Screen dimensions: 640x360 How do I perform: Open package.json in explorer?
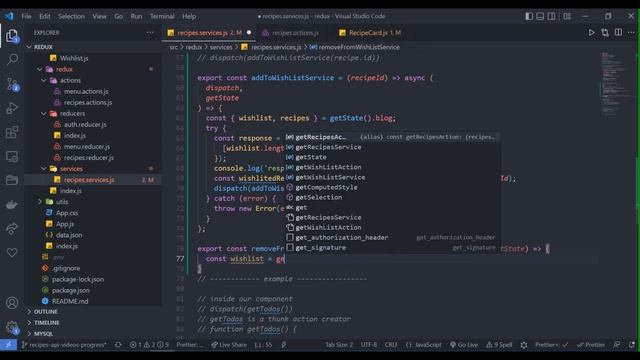71,290
